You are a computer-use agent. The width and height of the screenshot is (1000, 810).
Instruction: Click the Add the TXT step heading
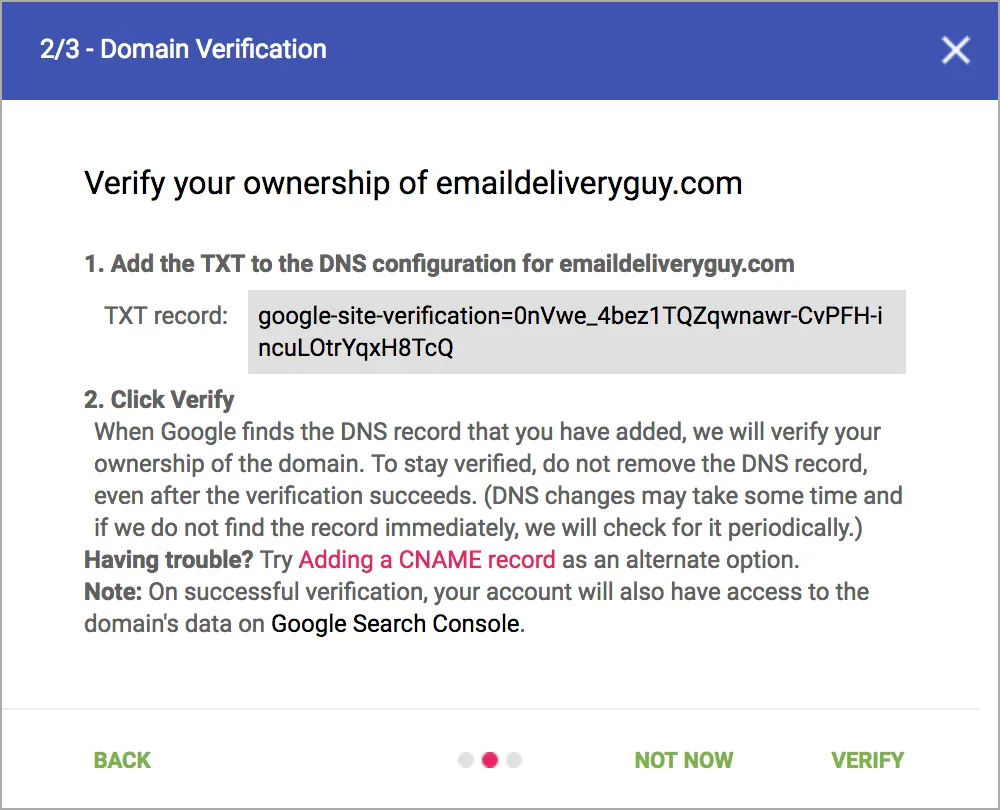click(x=439, y=264)
